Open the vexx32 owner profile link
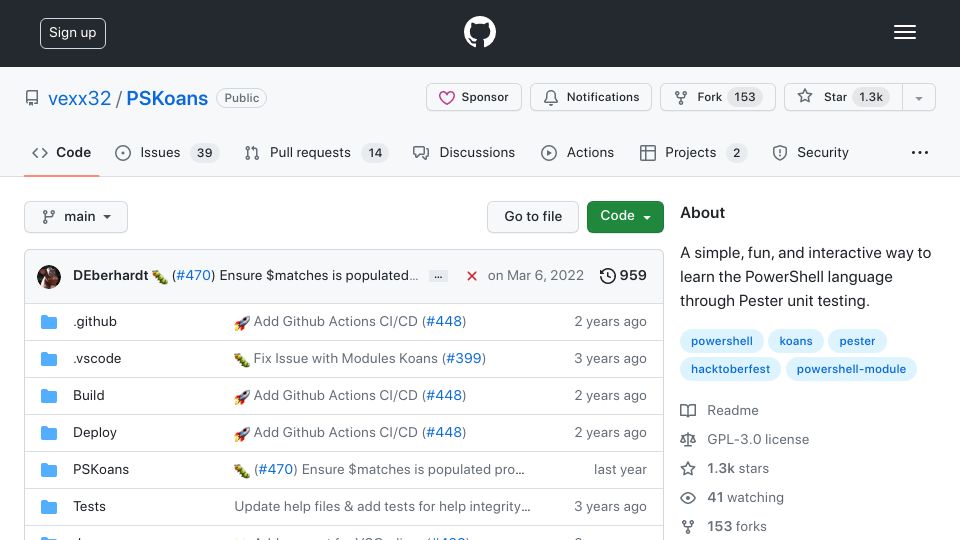Image resolution: width=960 pixels, height=540 pixels. (80, 98)
